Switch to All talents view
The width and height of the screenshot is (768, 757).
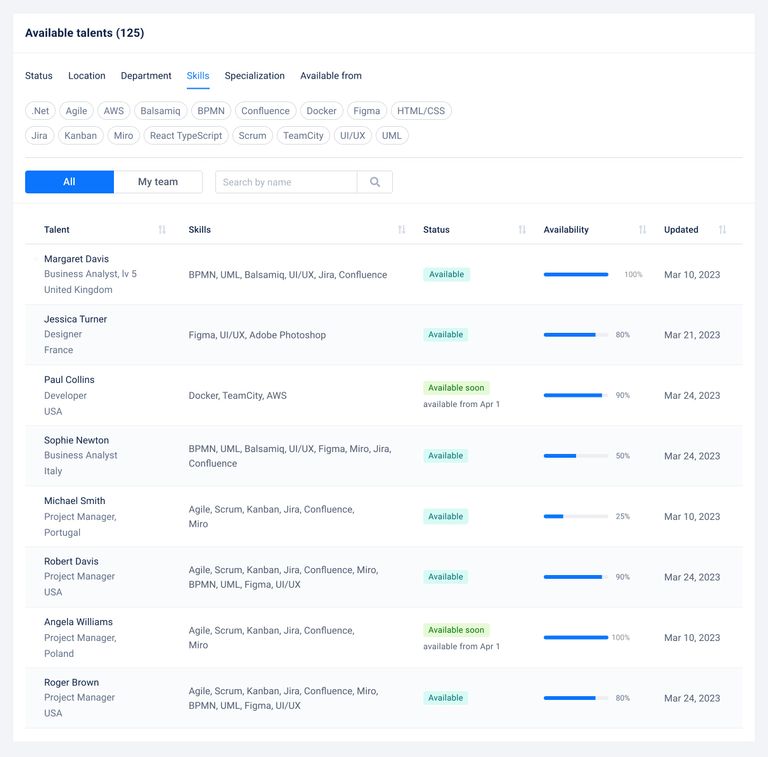click(x=69, y=182)
